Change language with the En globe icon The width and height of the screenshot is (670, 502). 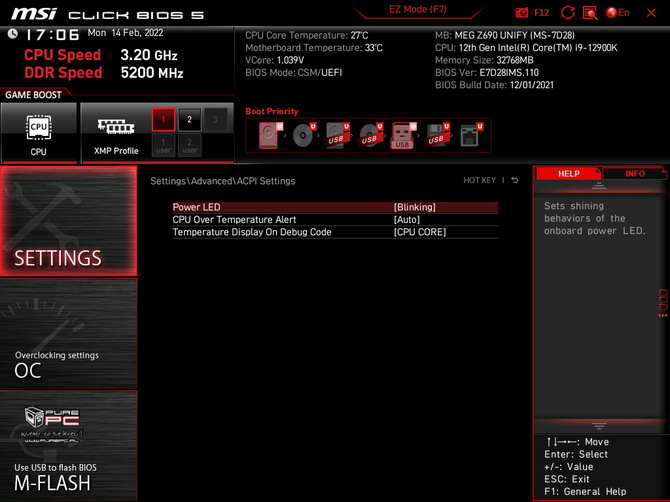618,13
